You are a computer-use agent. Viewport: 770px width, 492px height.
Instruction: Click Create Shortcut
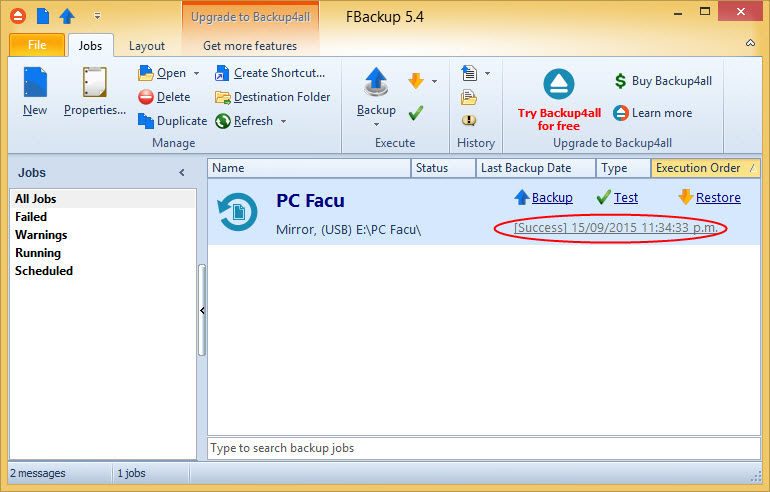(x=270, y=73)
